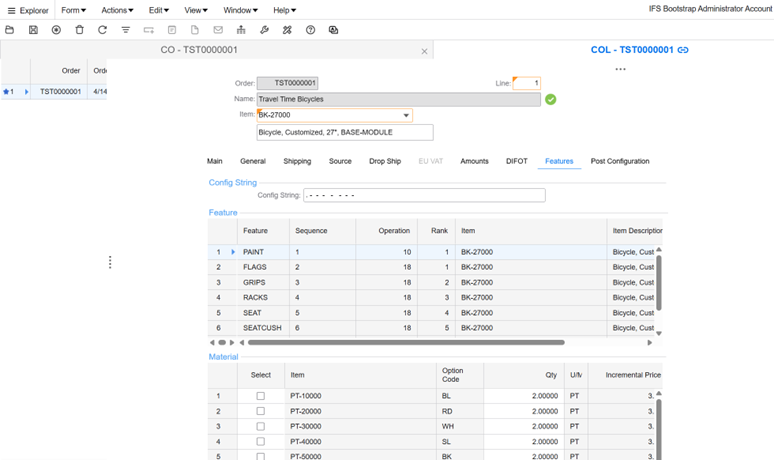Switch to the Shipping tab
774x460 pixels.
point(297,161)
